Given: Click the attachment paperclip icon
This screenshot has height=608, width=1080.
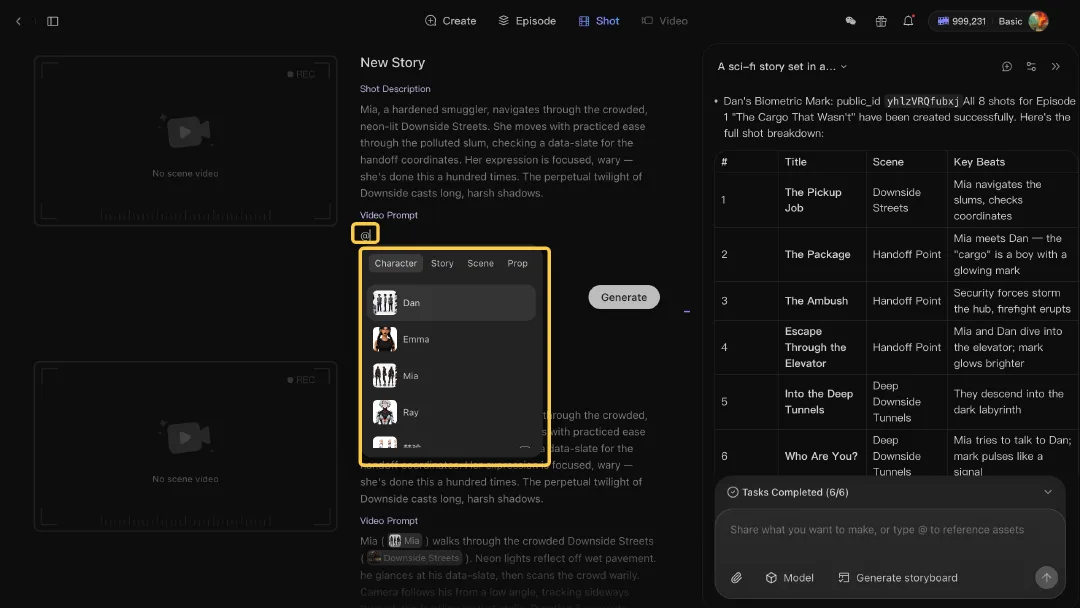Looking at the screenshot, I should (736, 578).
